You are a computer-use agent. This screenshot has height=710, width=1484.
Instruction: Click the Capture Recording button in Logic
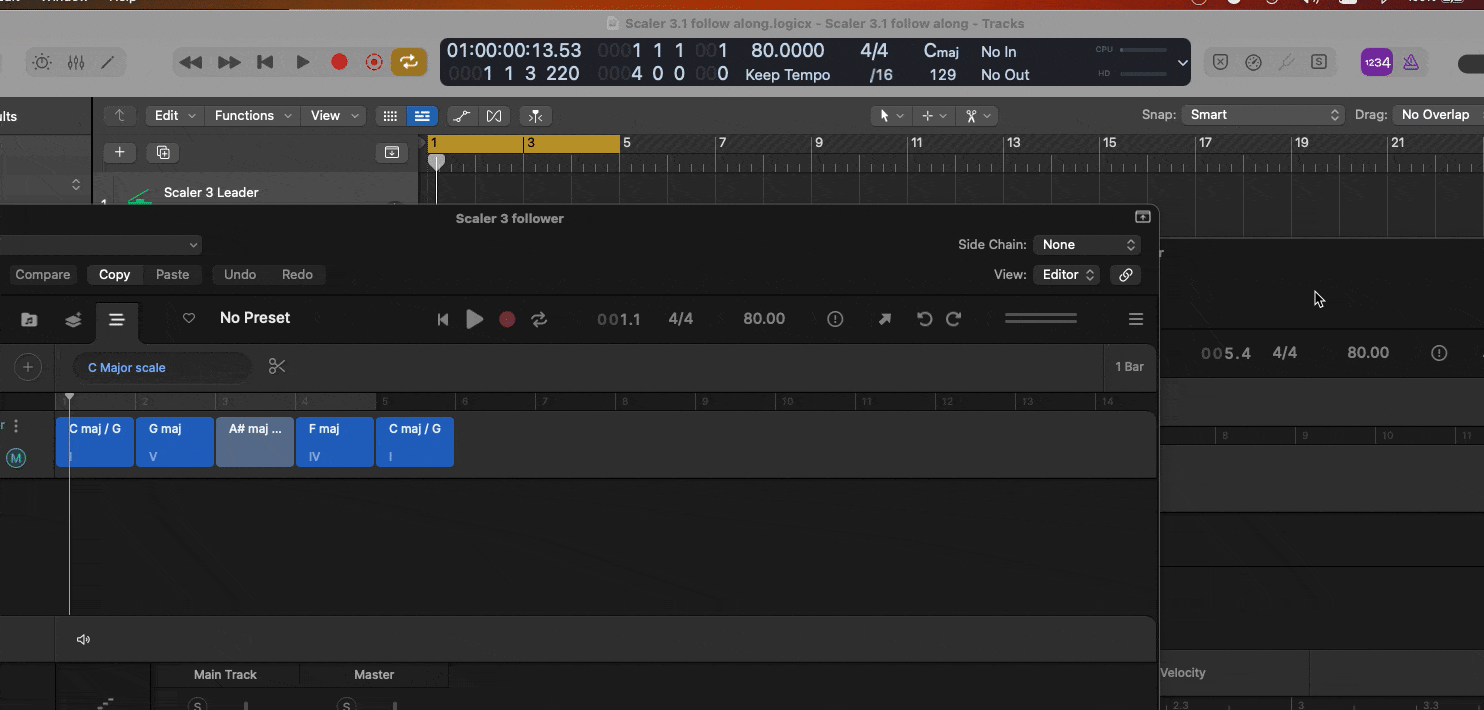pyautogui.click(x=374, y=62)
